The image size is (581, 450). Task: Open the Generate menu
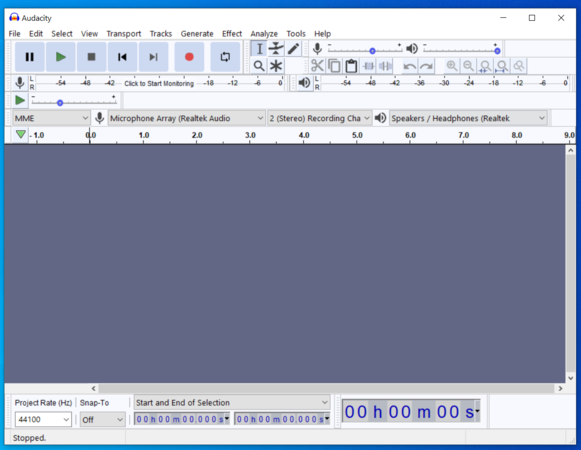point(197,34)
